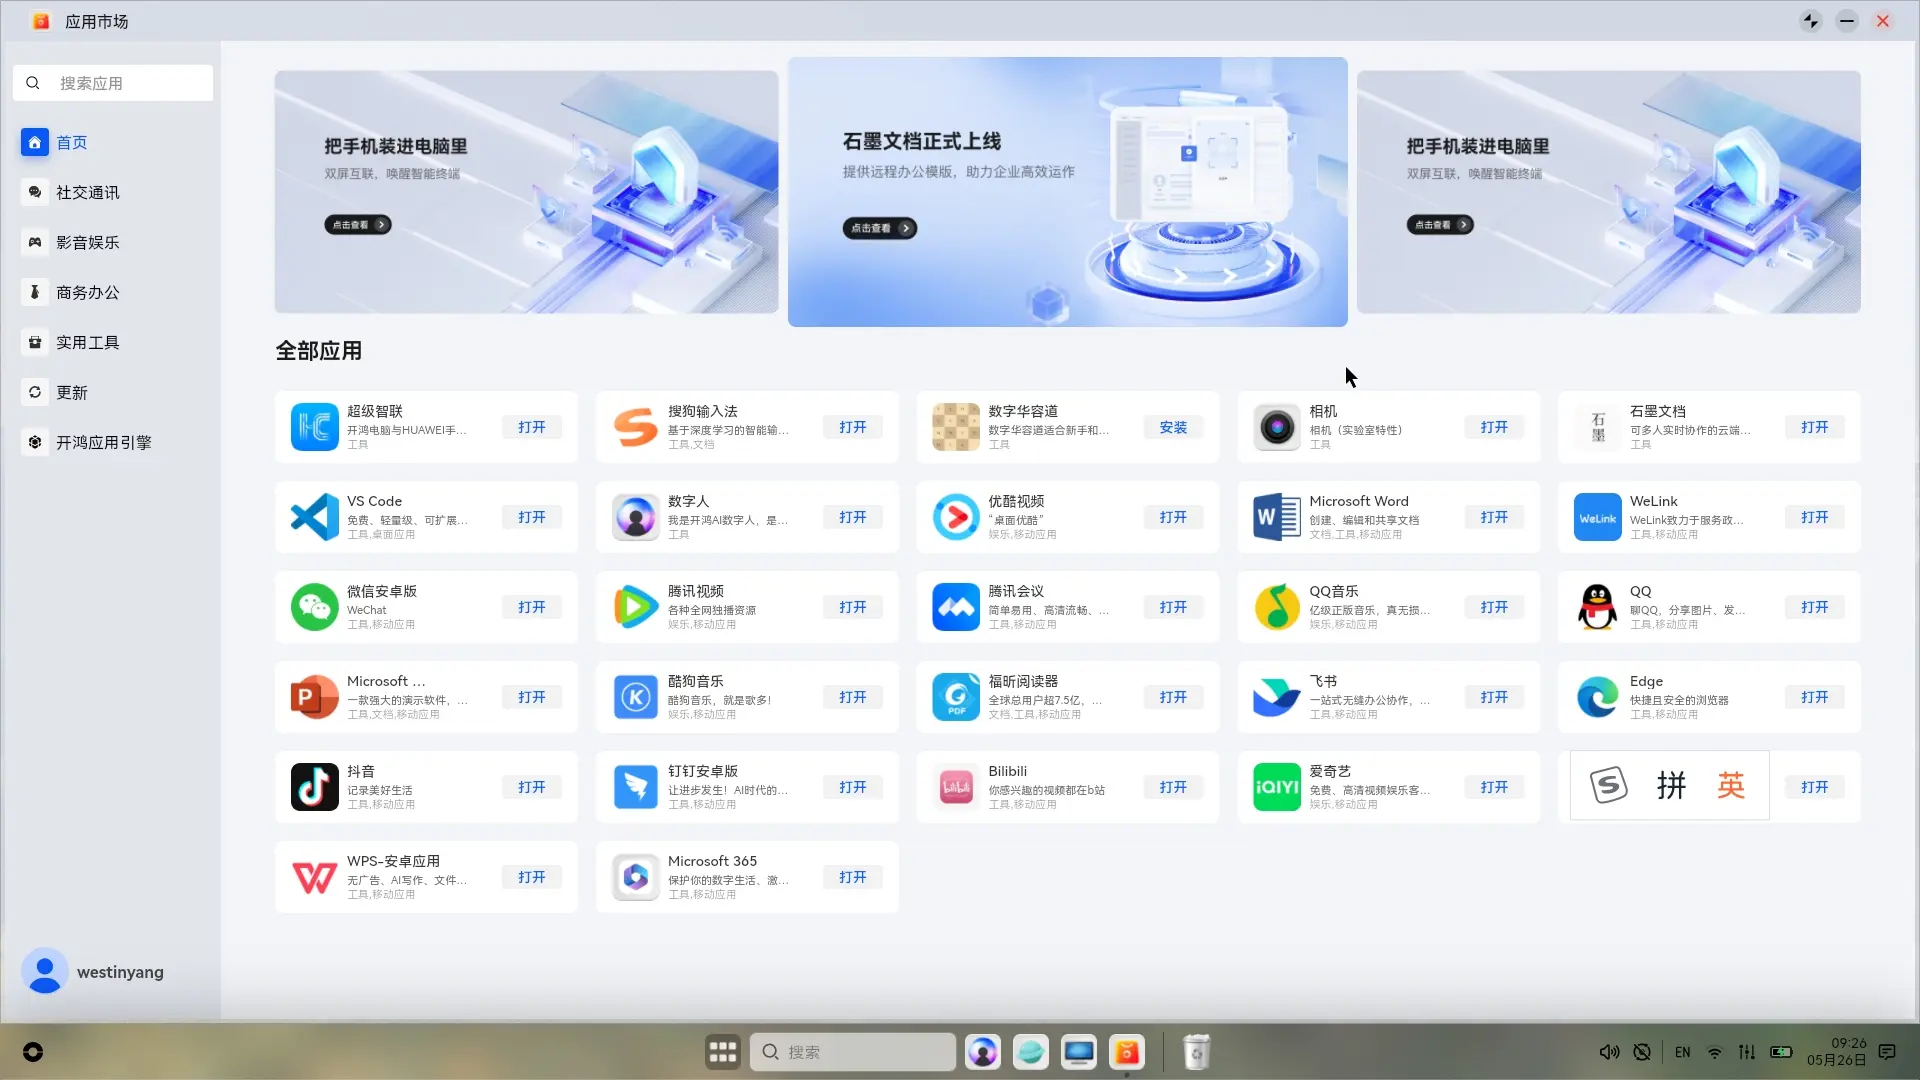Open the 社交通讯 category
The image size is (1920, 1080).
click(x=113, y=192)
